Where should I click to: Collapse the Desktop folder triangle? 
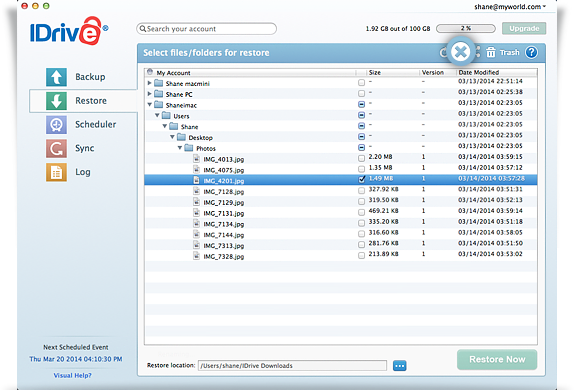point(172,137)
